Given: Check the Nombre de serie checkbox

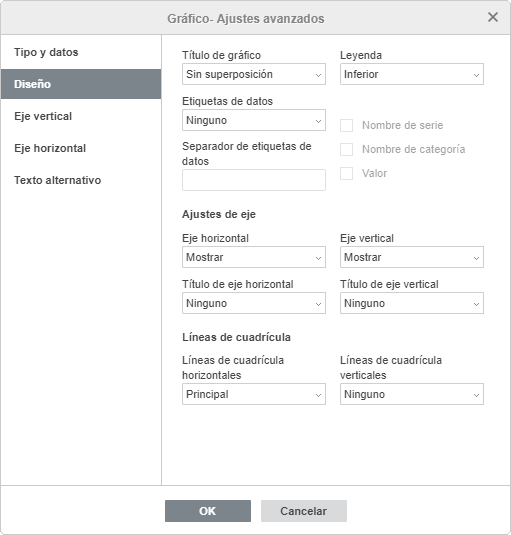Looking at the screenshot, I should (347, 126).
